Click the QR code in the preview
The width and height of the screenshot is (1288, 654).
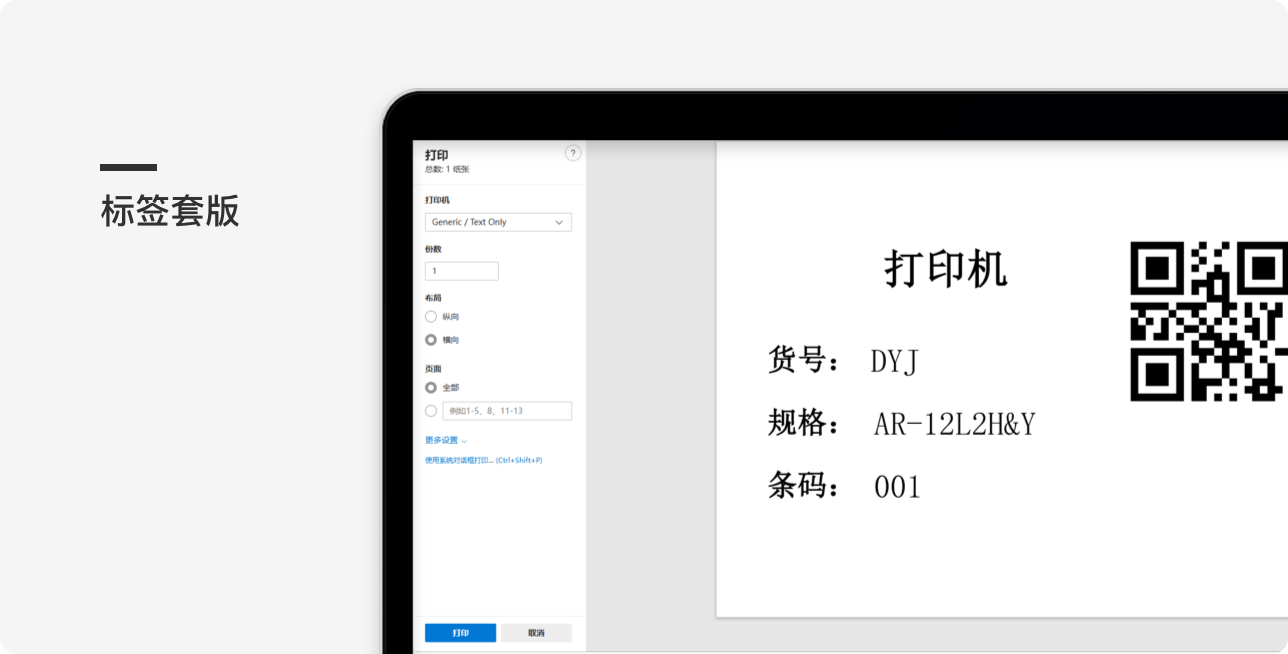click(1208, 321)
